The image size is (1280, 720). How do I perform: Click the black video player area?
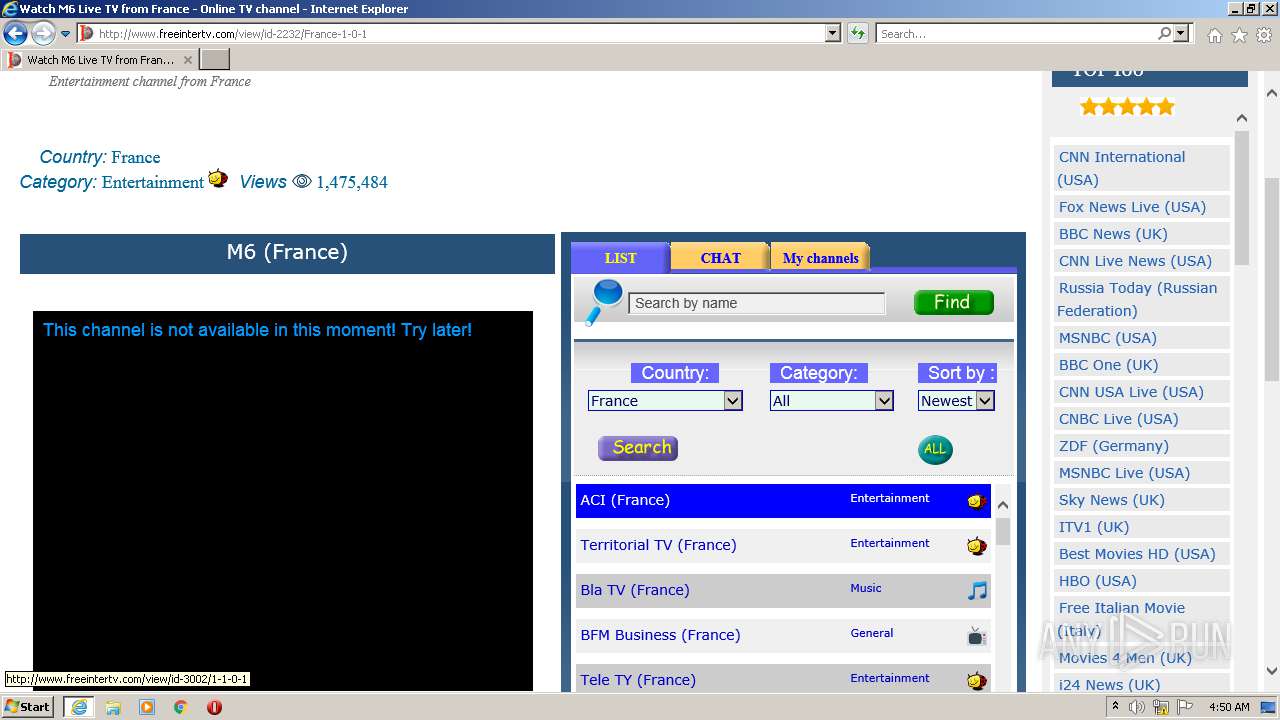(283, 501)
